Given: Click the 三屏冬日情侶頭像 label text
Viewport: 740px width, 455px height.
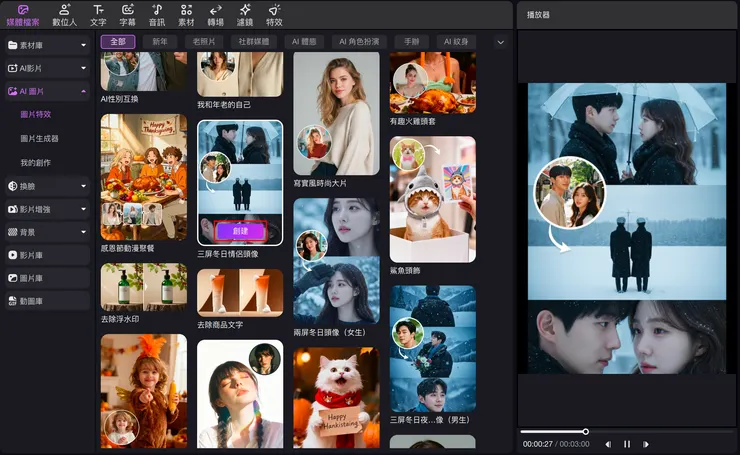Looking at the screenshot, I should pyautogui.click(x=228, y=254).
